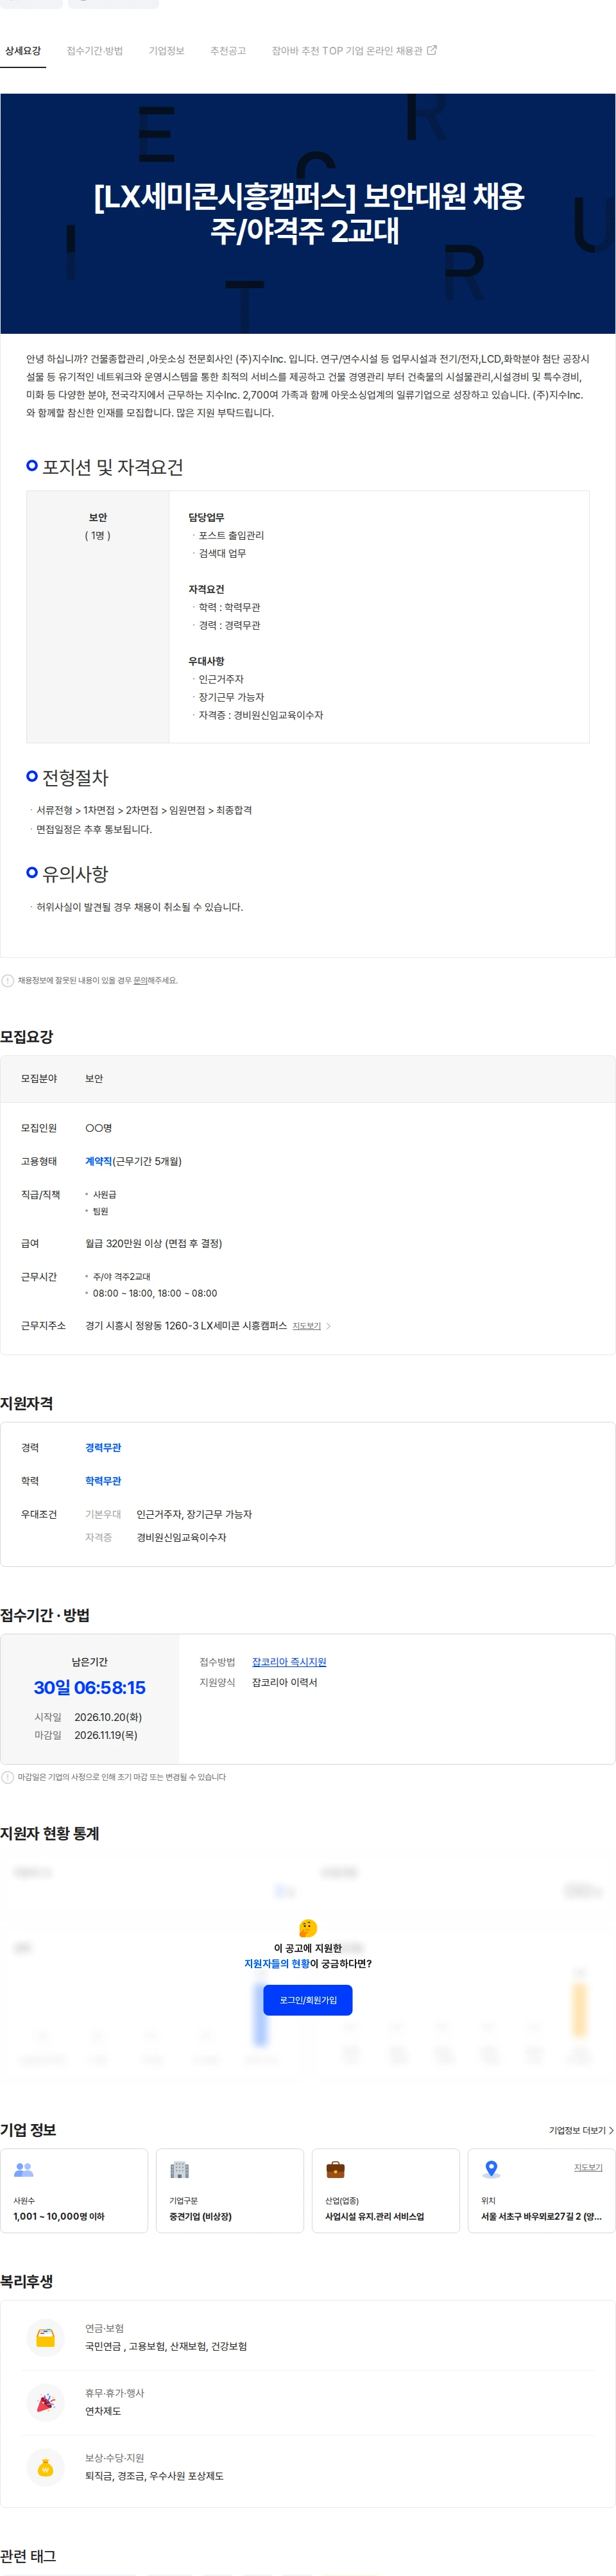Screen dimensions: 616x2576
Task: Click 퇴직금, 경조금, 우수사원 포상제도 text
Action: click(x=154, y=2476)
